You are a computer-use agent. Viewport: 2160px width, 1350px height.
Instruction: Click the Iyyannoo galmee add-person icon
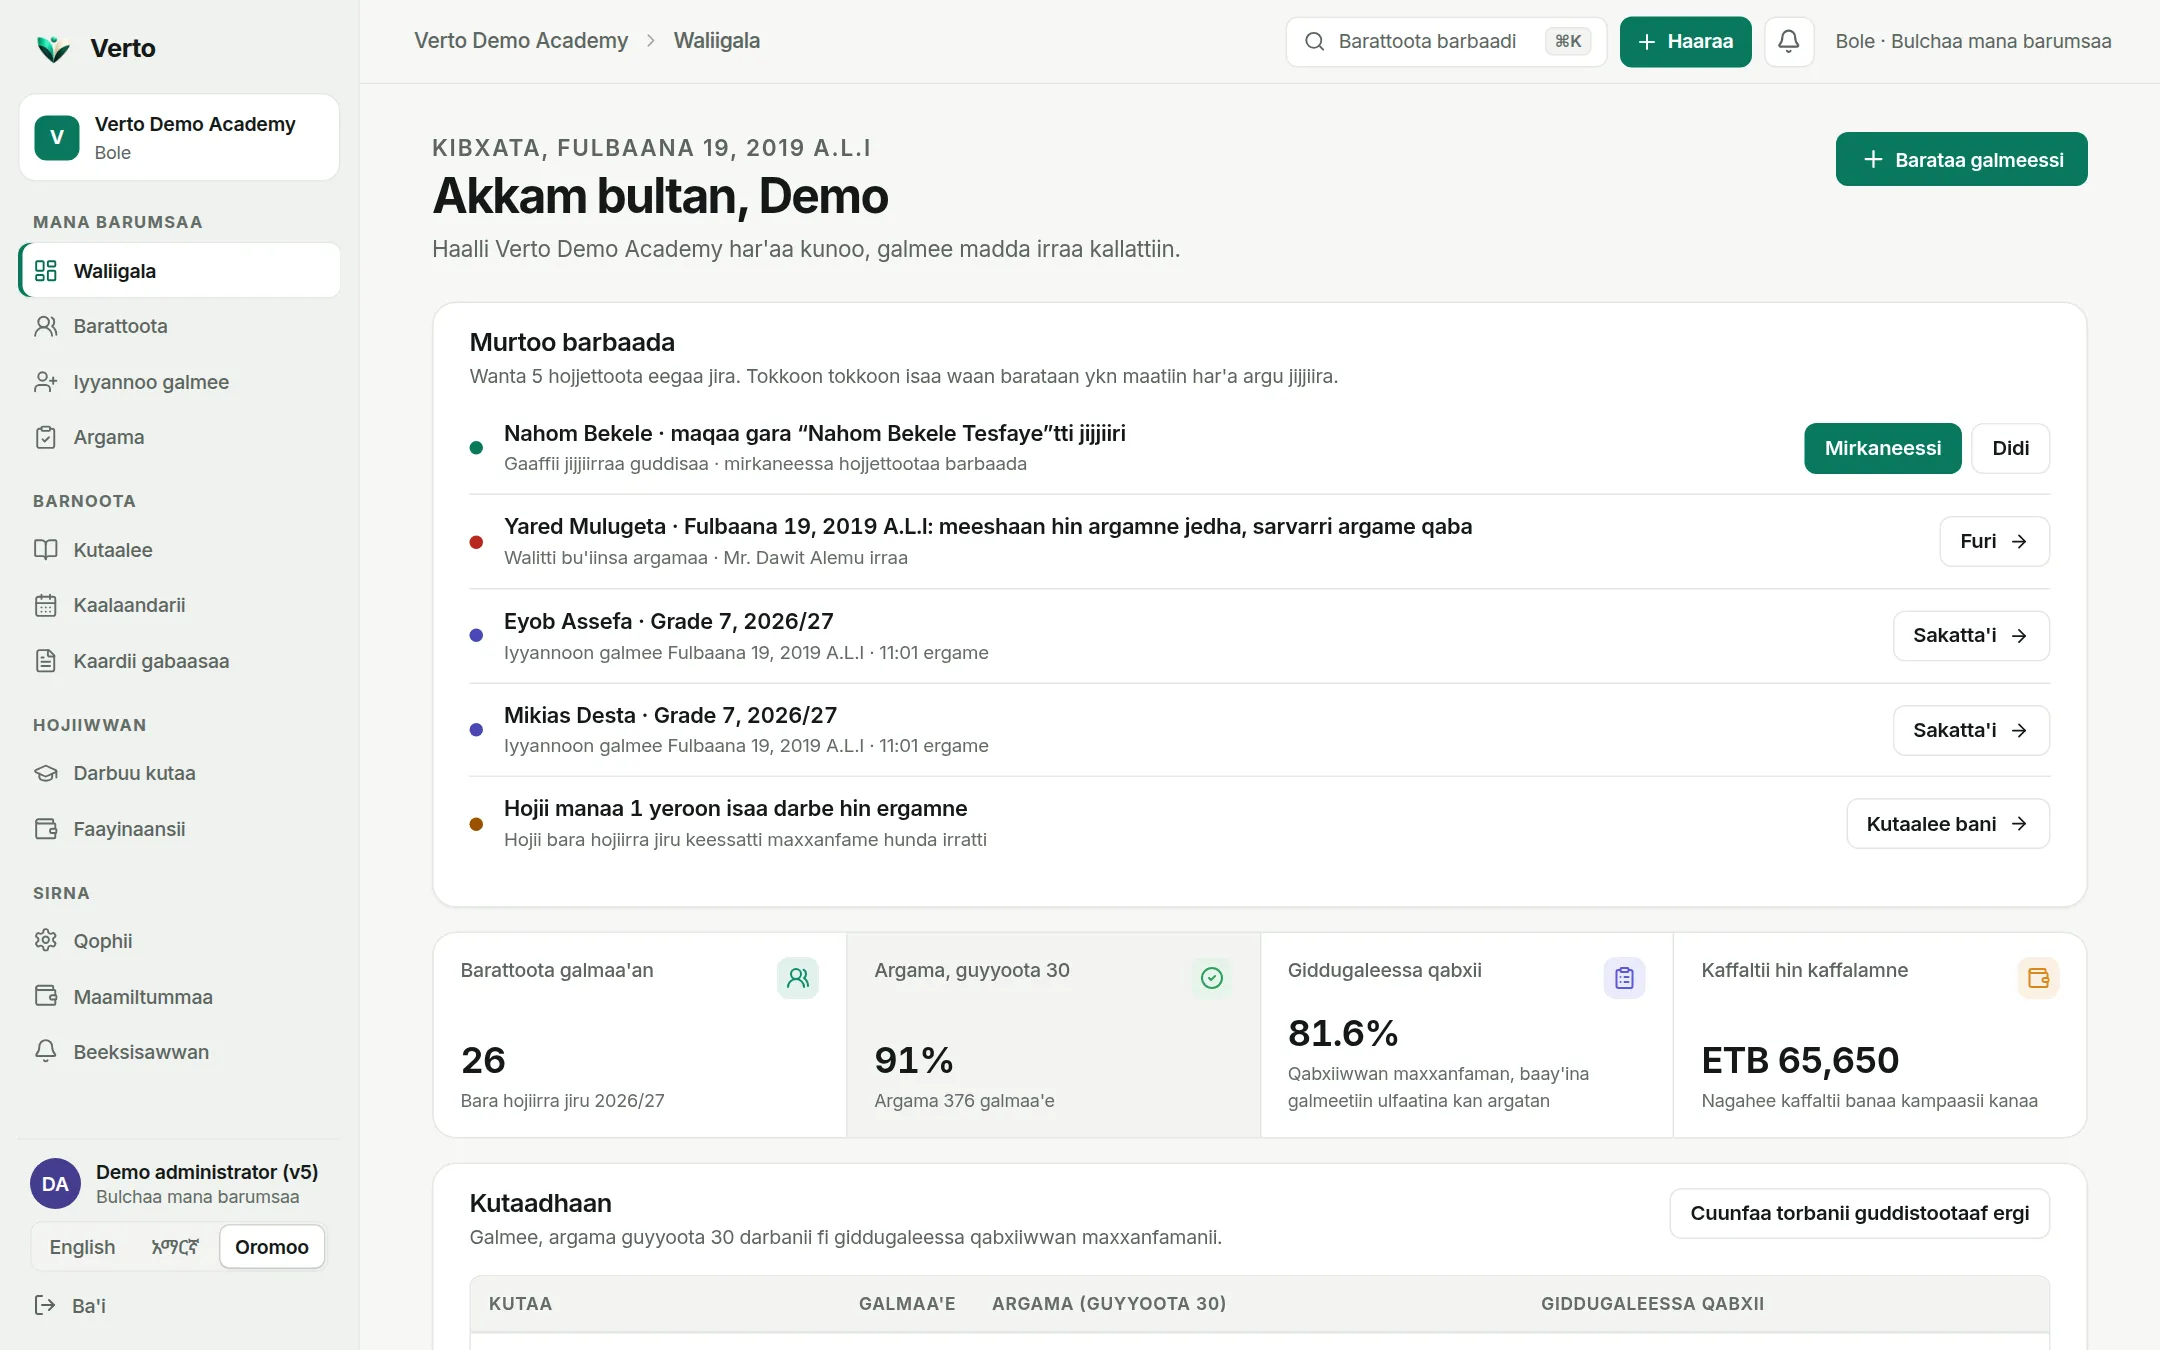46,382
